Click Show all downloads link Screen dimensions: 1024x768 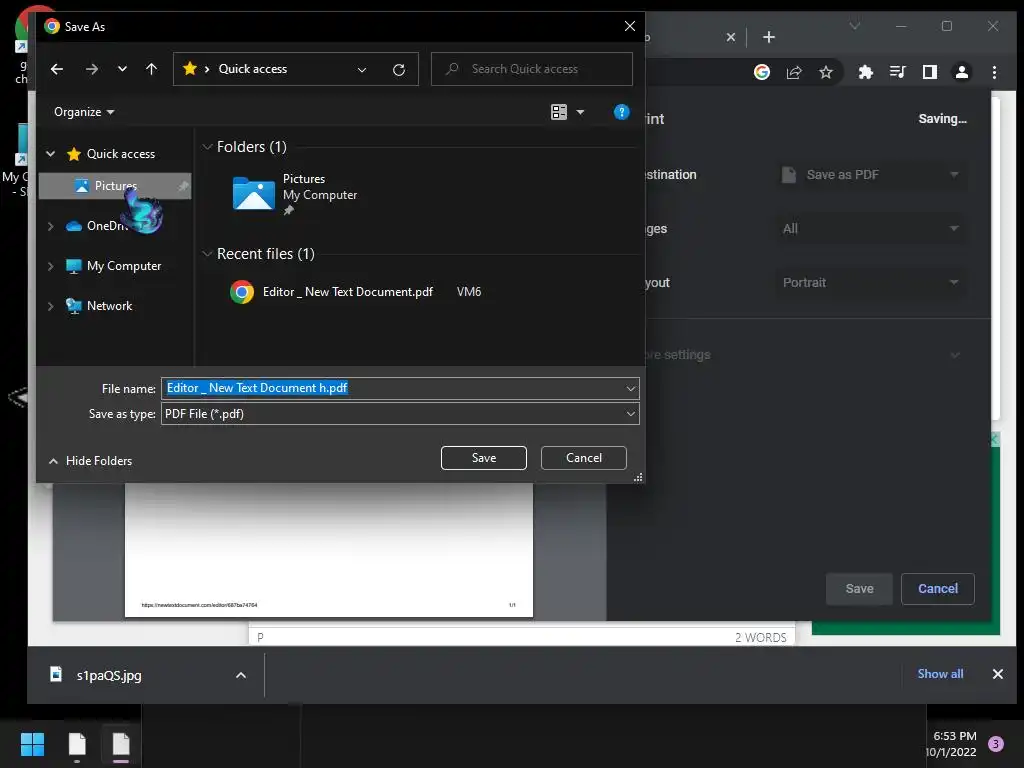[x=940, y=674]
